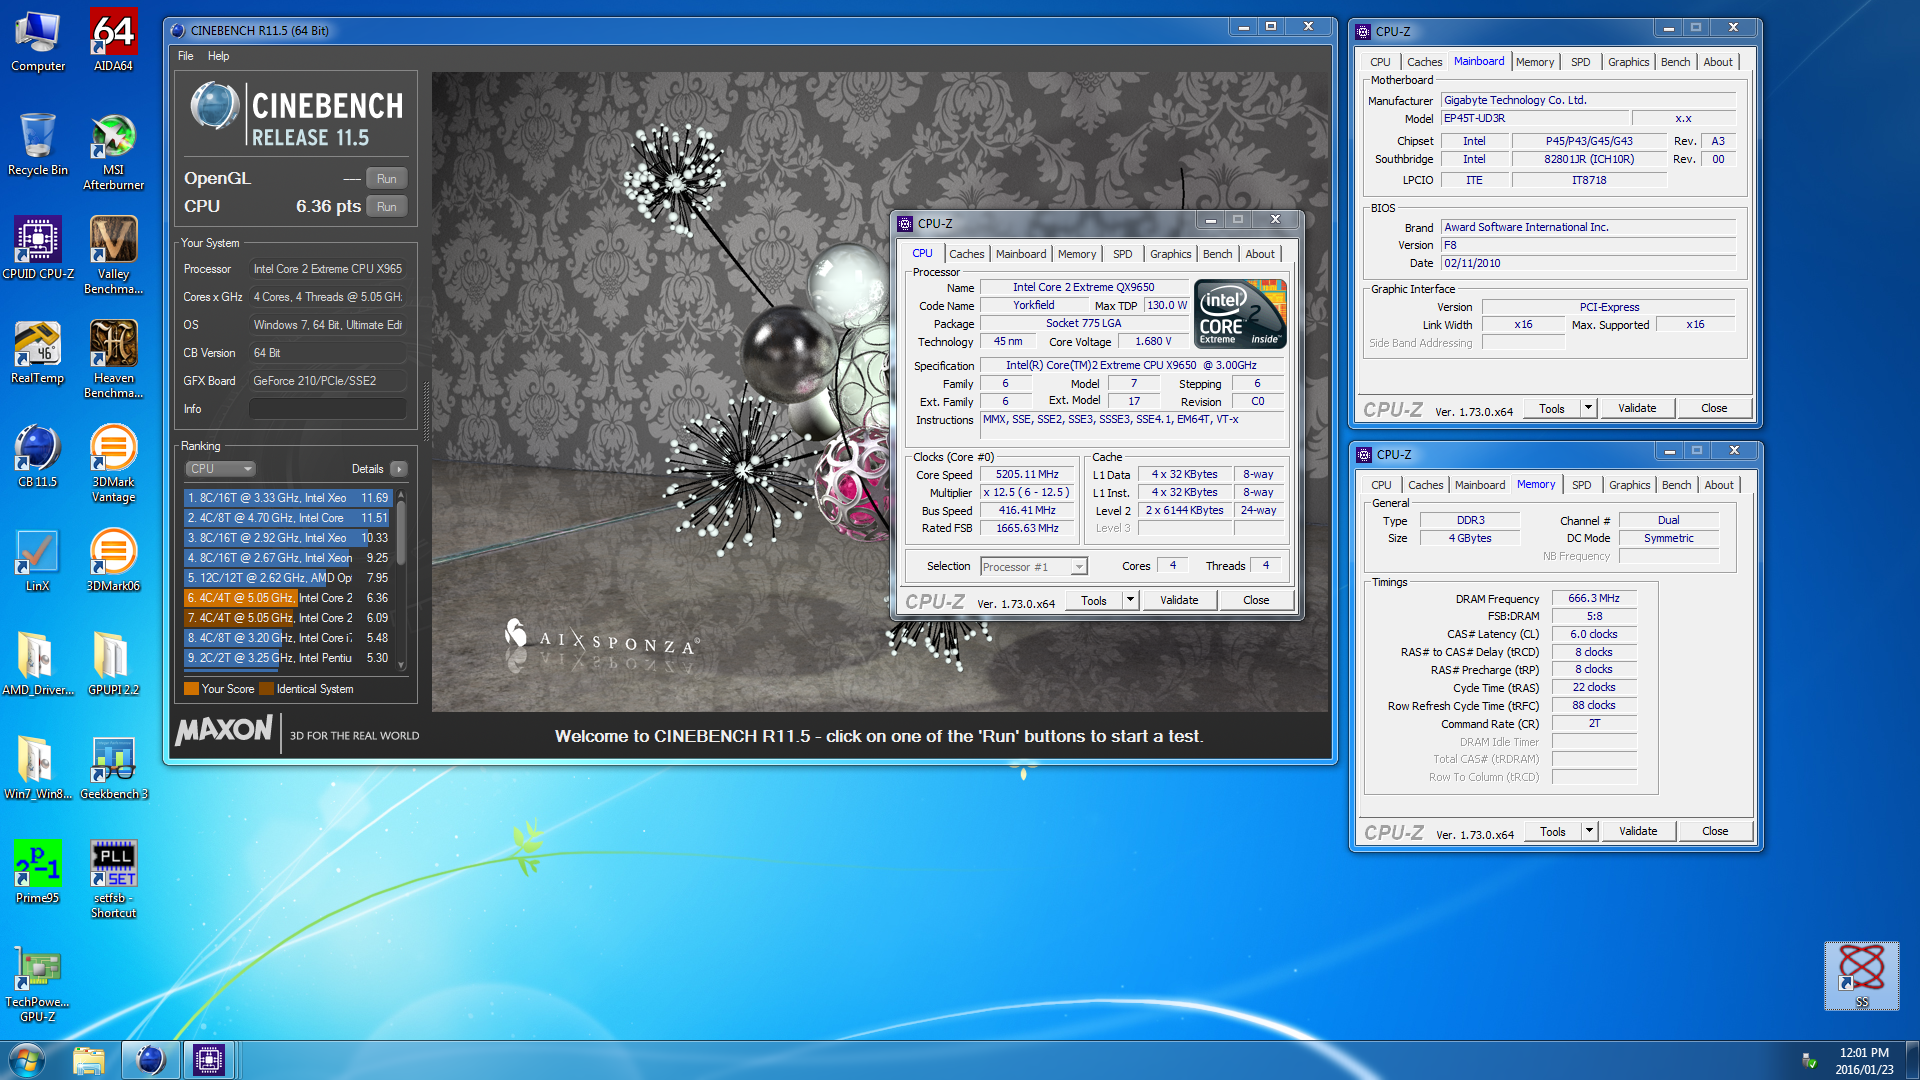Click the Cinebench ranking list scrollbar
This screenshot has width=1920, height=1080.
click(401, 580)
